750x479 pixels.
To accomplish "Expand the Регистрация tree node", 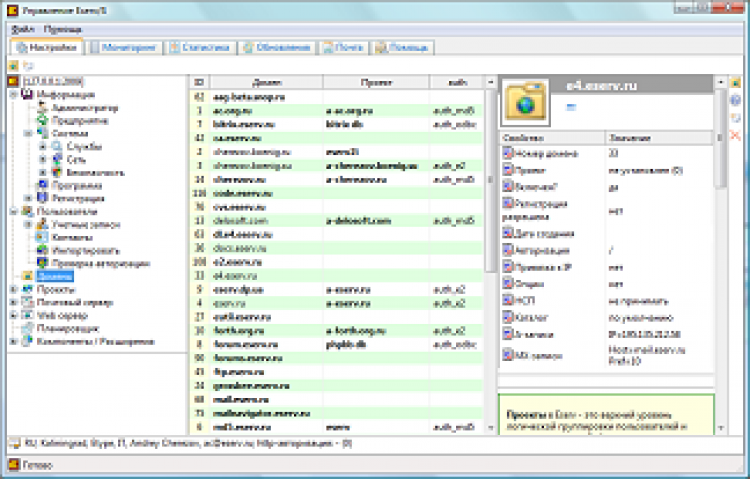I will point(28,198).
